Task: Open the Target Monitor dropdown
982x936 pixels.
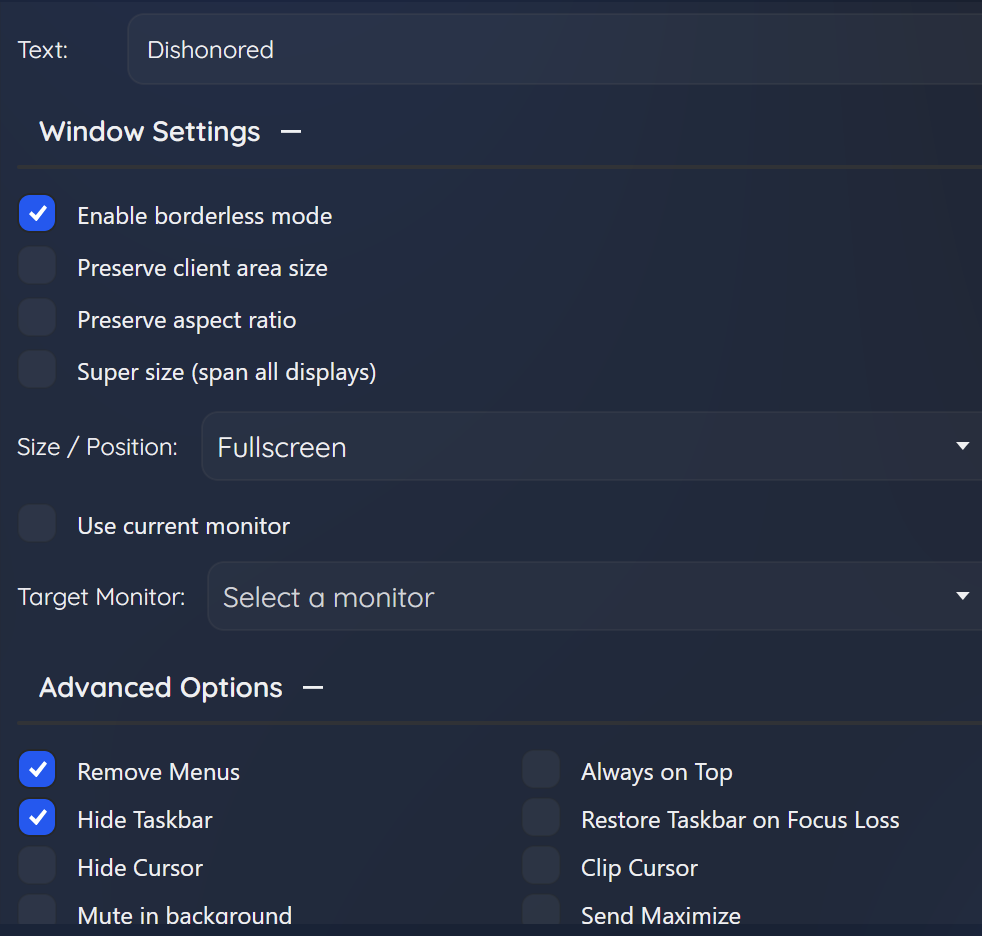Action: point(595,597)
